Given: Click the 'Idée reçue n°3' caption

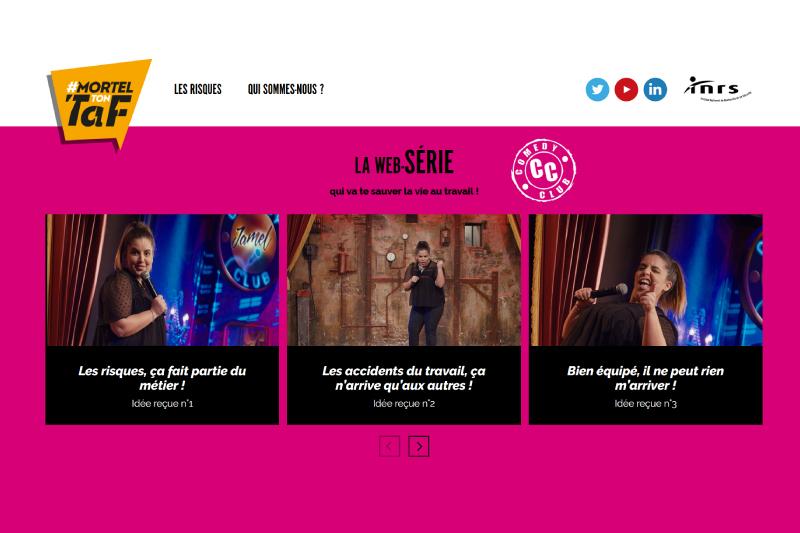Looking at the screenshot, I should click(x=645, y=403).
